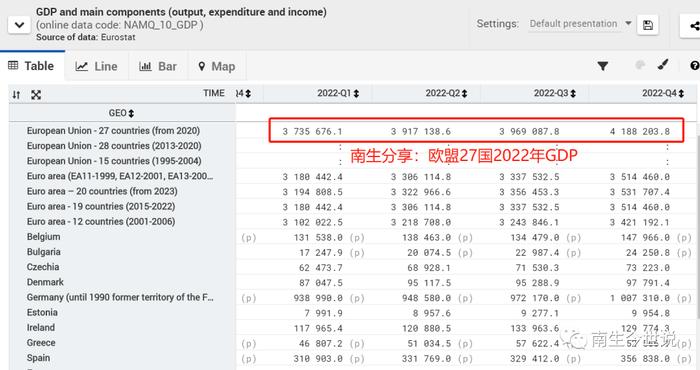Select the TIME dimension label
The width and height of the screenshot is (700, 370).
tap(214, 93)
